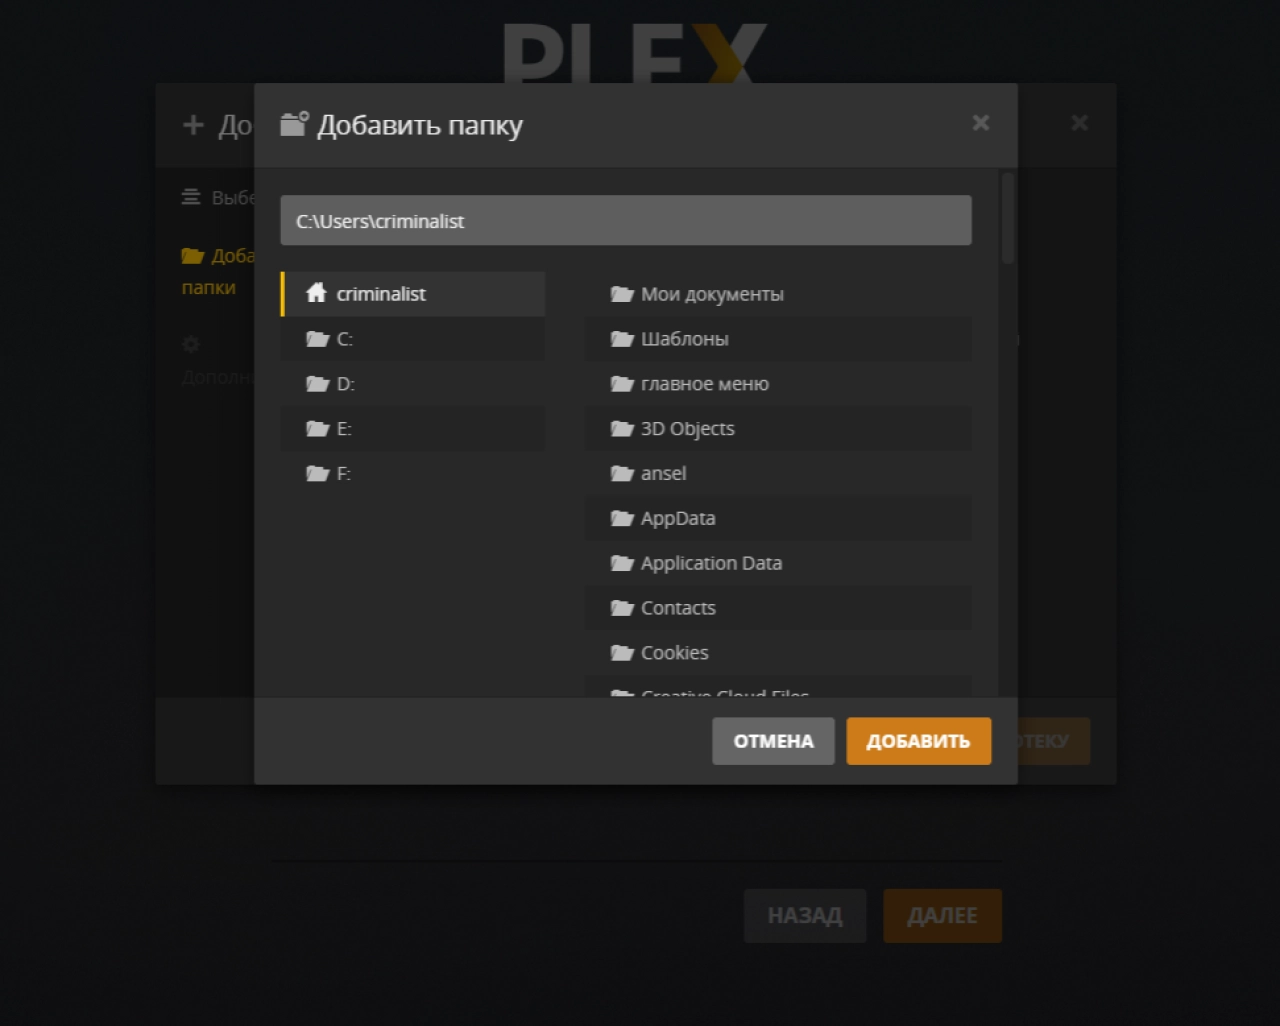Screen dimensions: 1280x1026
Task: Click the folder icon beside Шаблоны
Action: (622, 339)
